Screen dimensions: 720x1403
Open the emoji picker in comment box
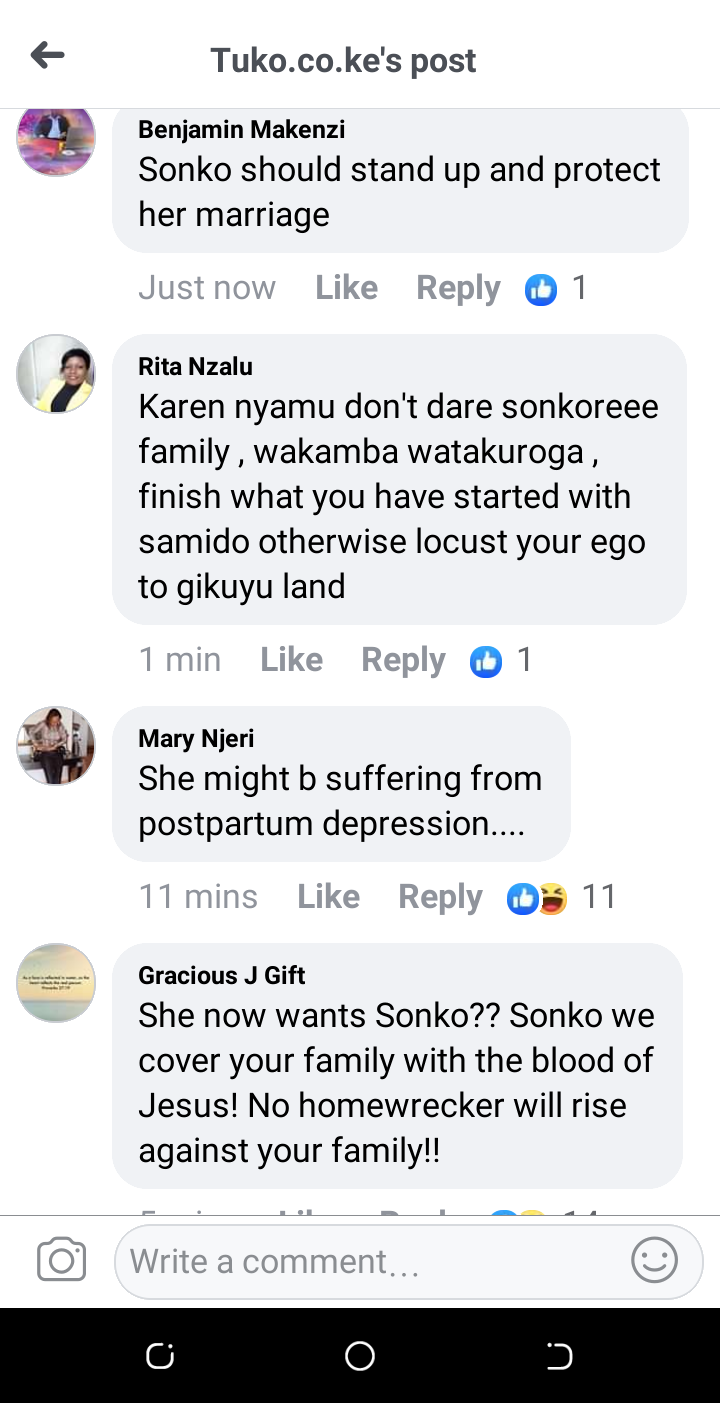[654, 1260]
